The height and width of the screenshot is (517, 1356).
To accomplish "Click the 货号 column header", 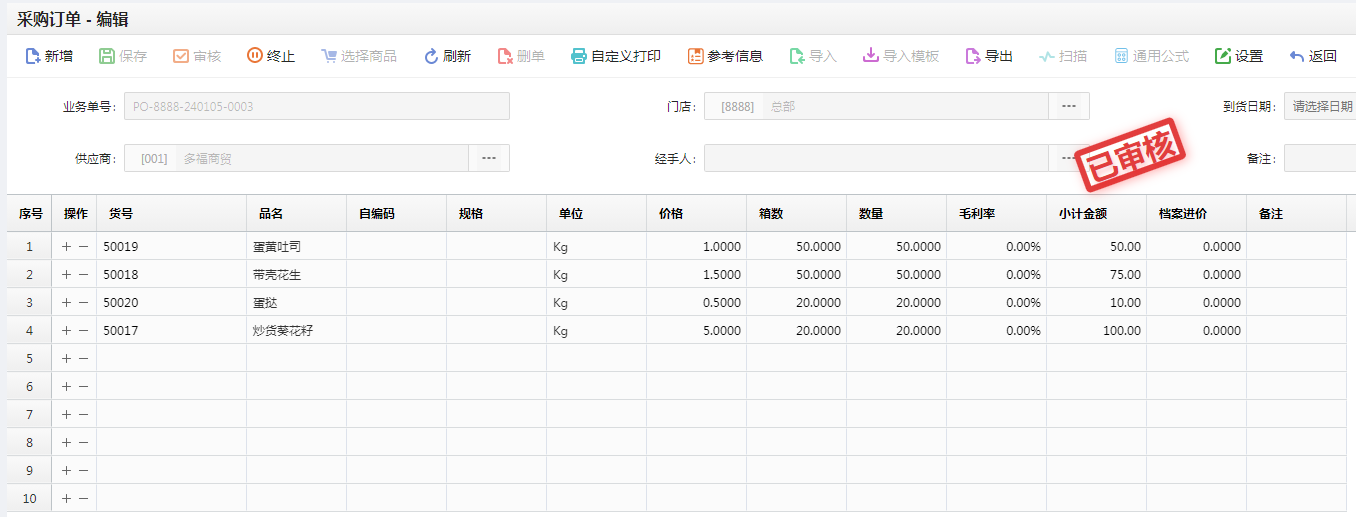I will point(171,214).
